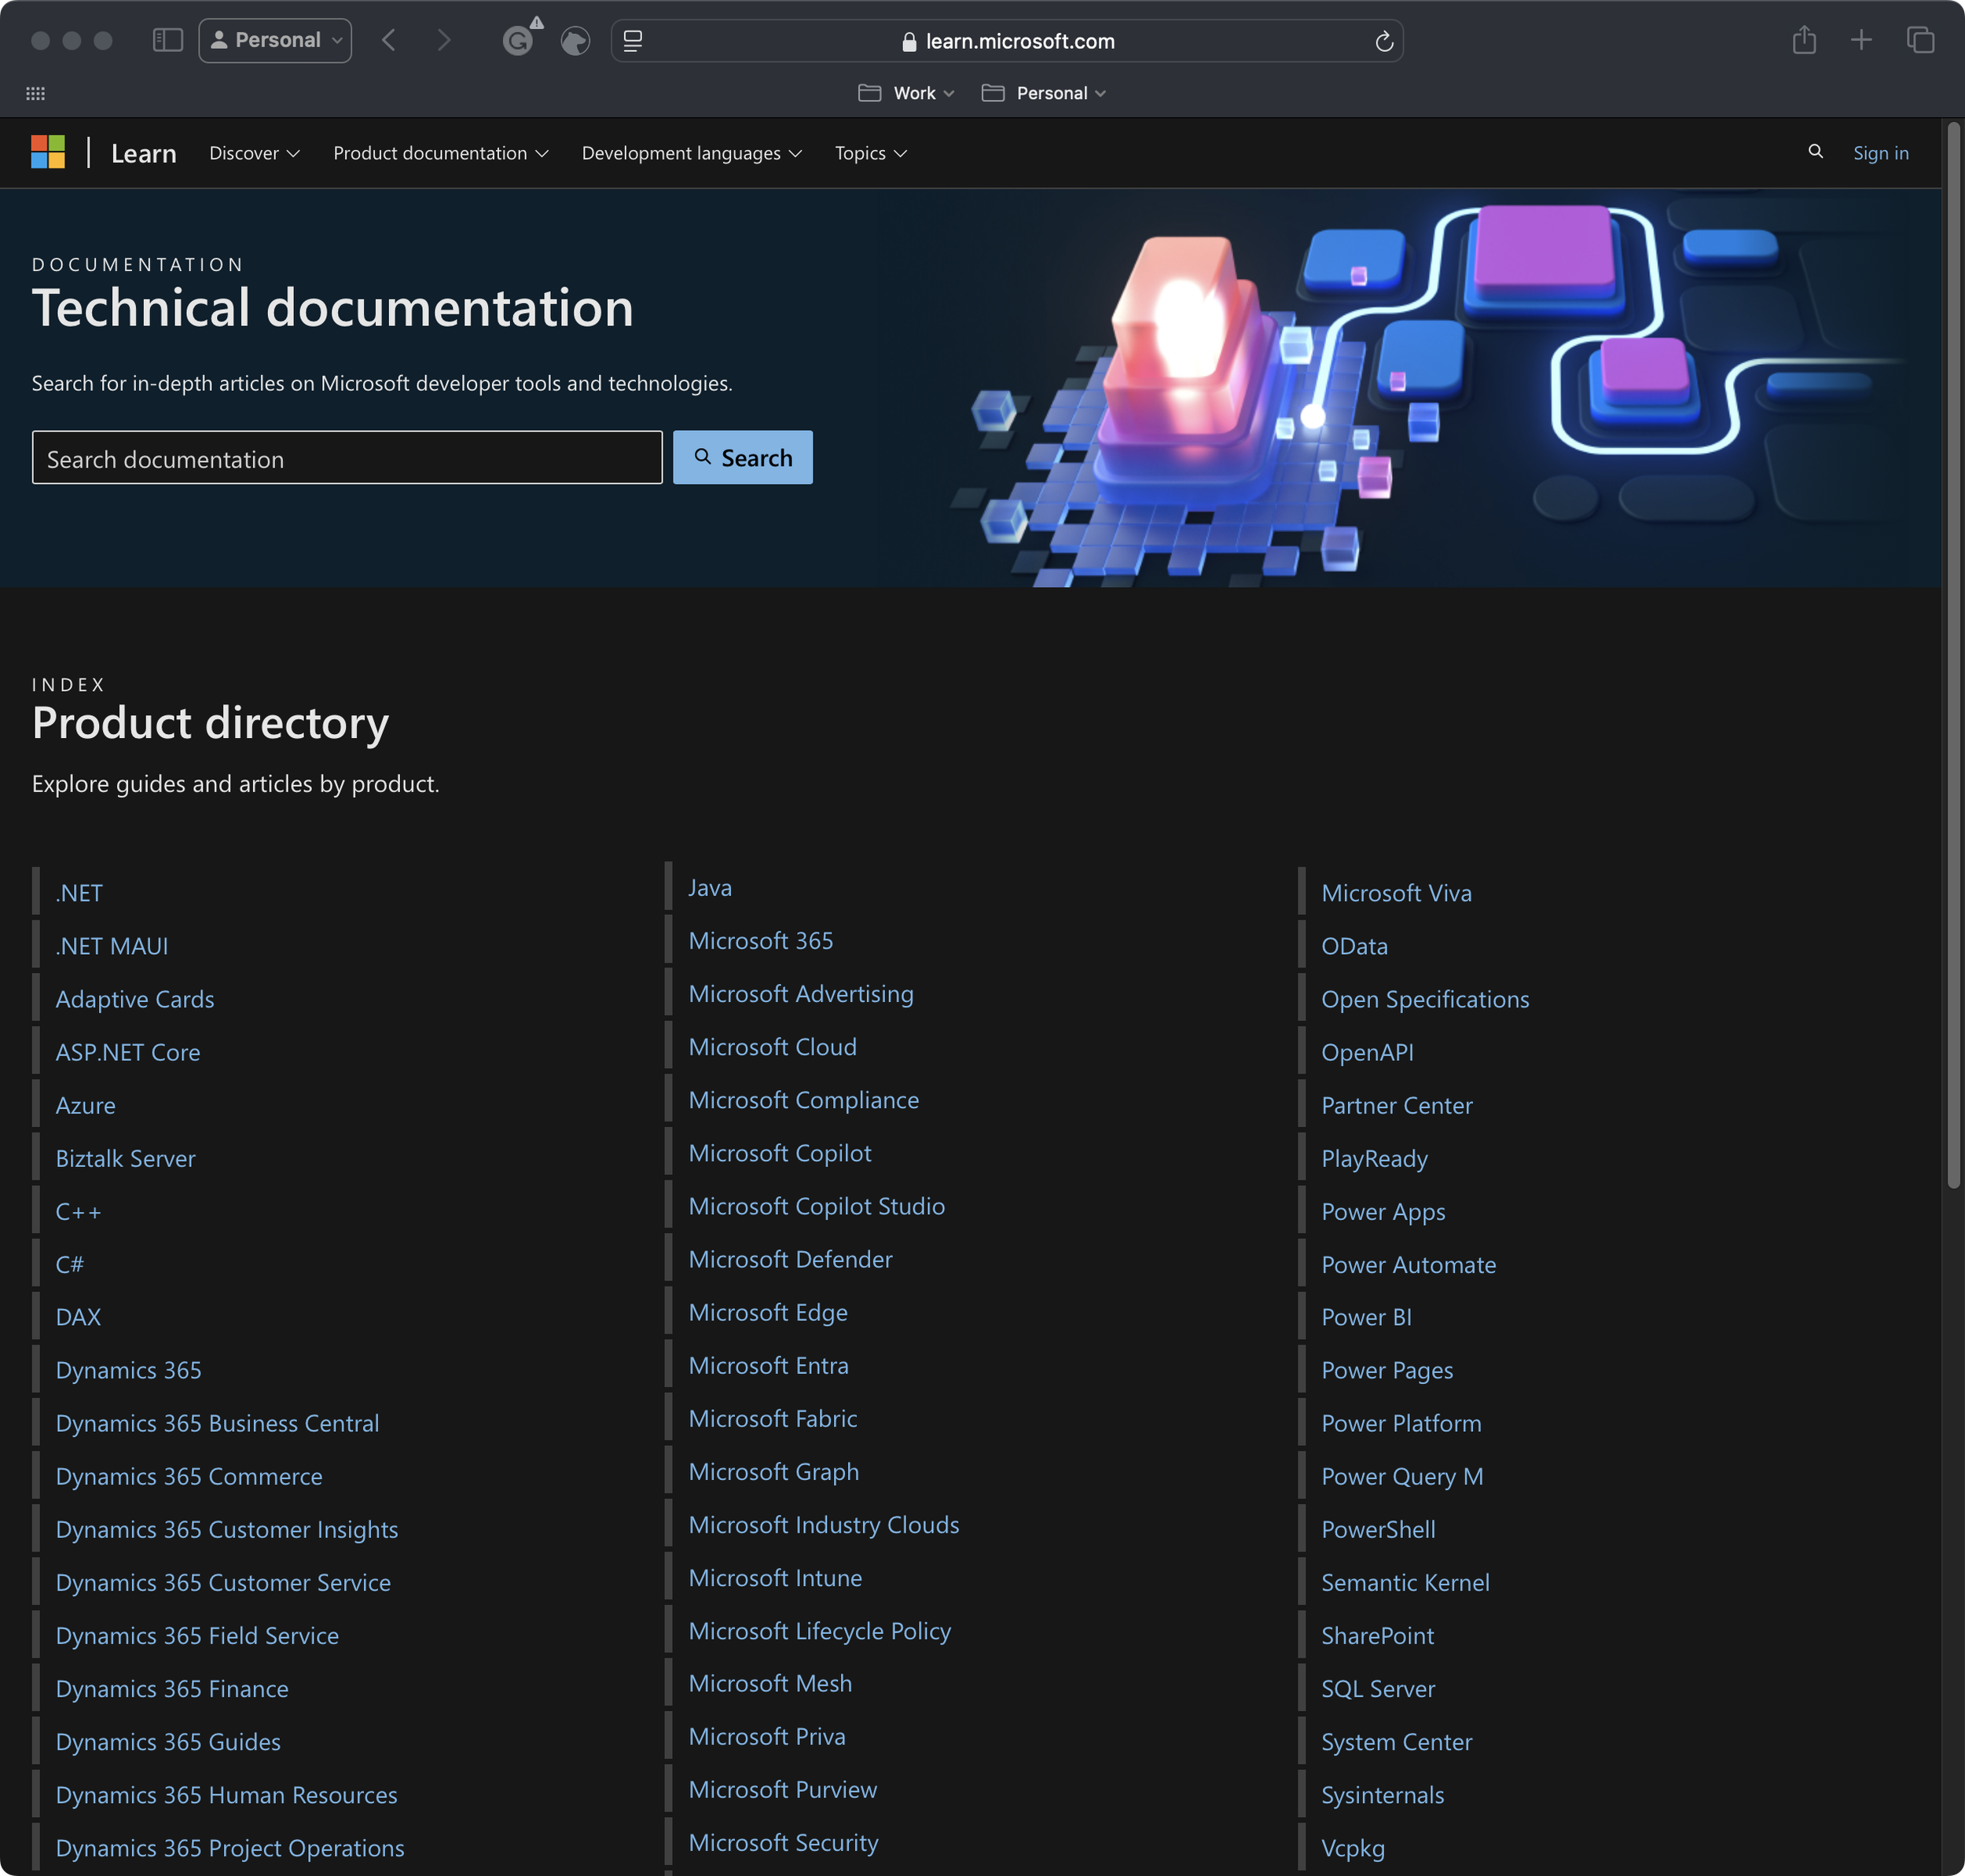Click the extension icon next to Grammarly
Screen dimensions: 1965x1876
coord(575,41)
